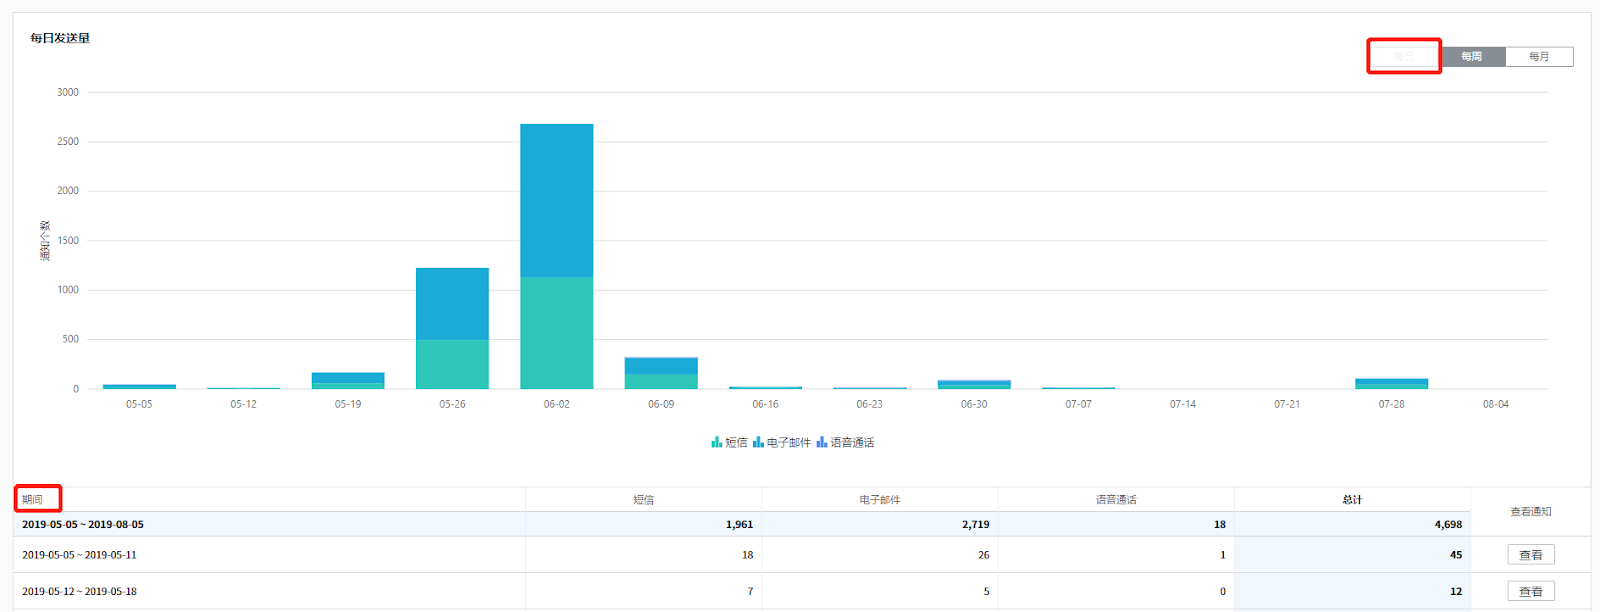
Task: Click the 总计 column header
Action: pyautogui.click(x=1352, y=499)
